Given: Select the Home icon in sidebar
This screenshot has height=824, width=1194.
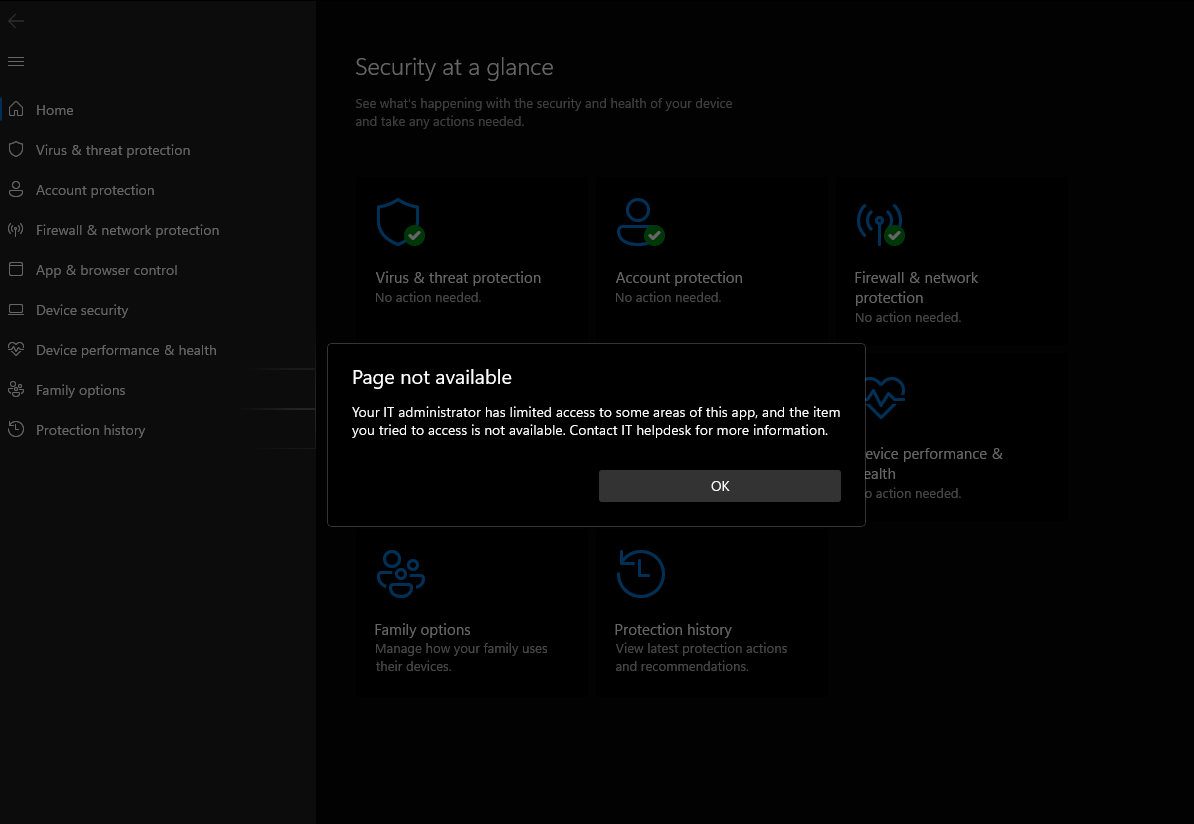Looking at the screenshot, I should coord(16,110).
